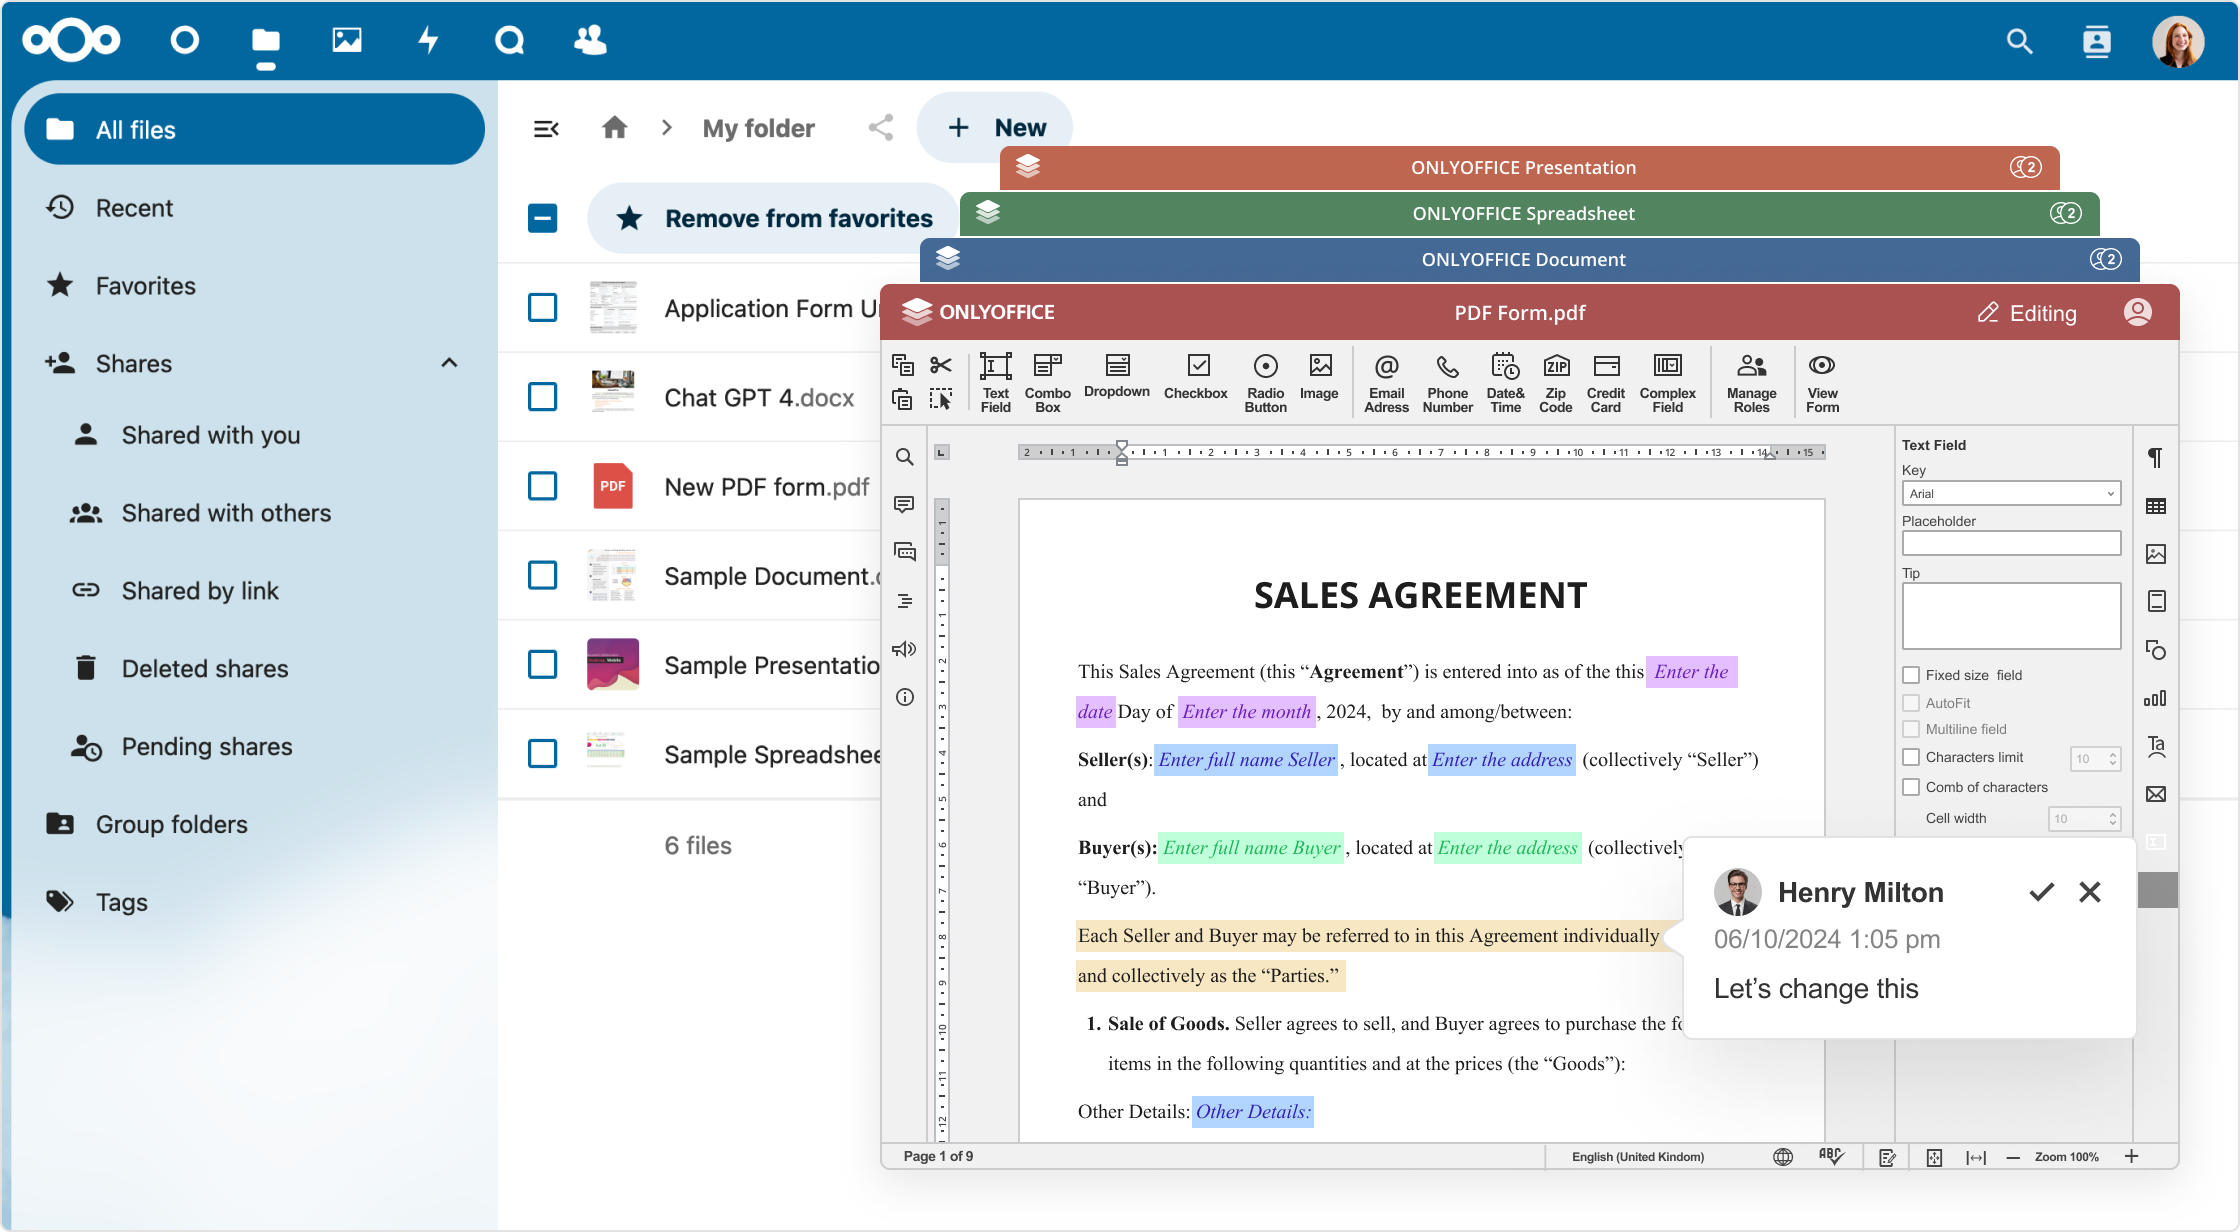Collapse the Shares section chevron

coord(449,363)
